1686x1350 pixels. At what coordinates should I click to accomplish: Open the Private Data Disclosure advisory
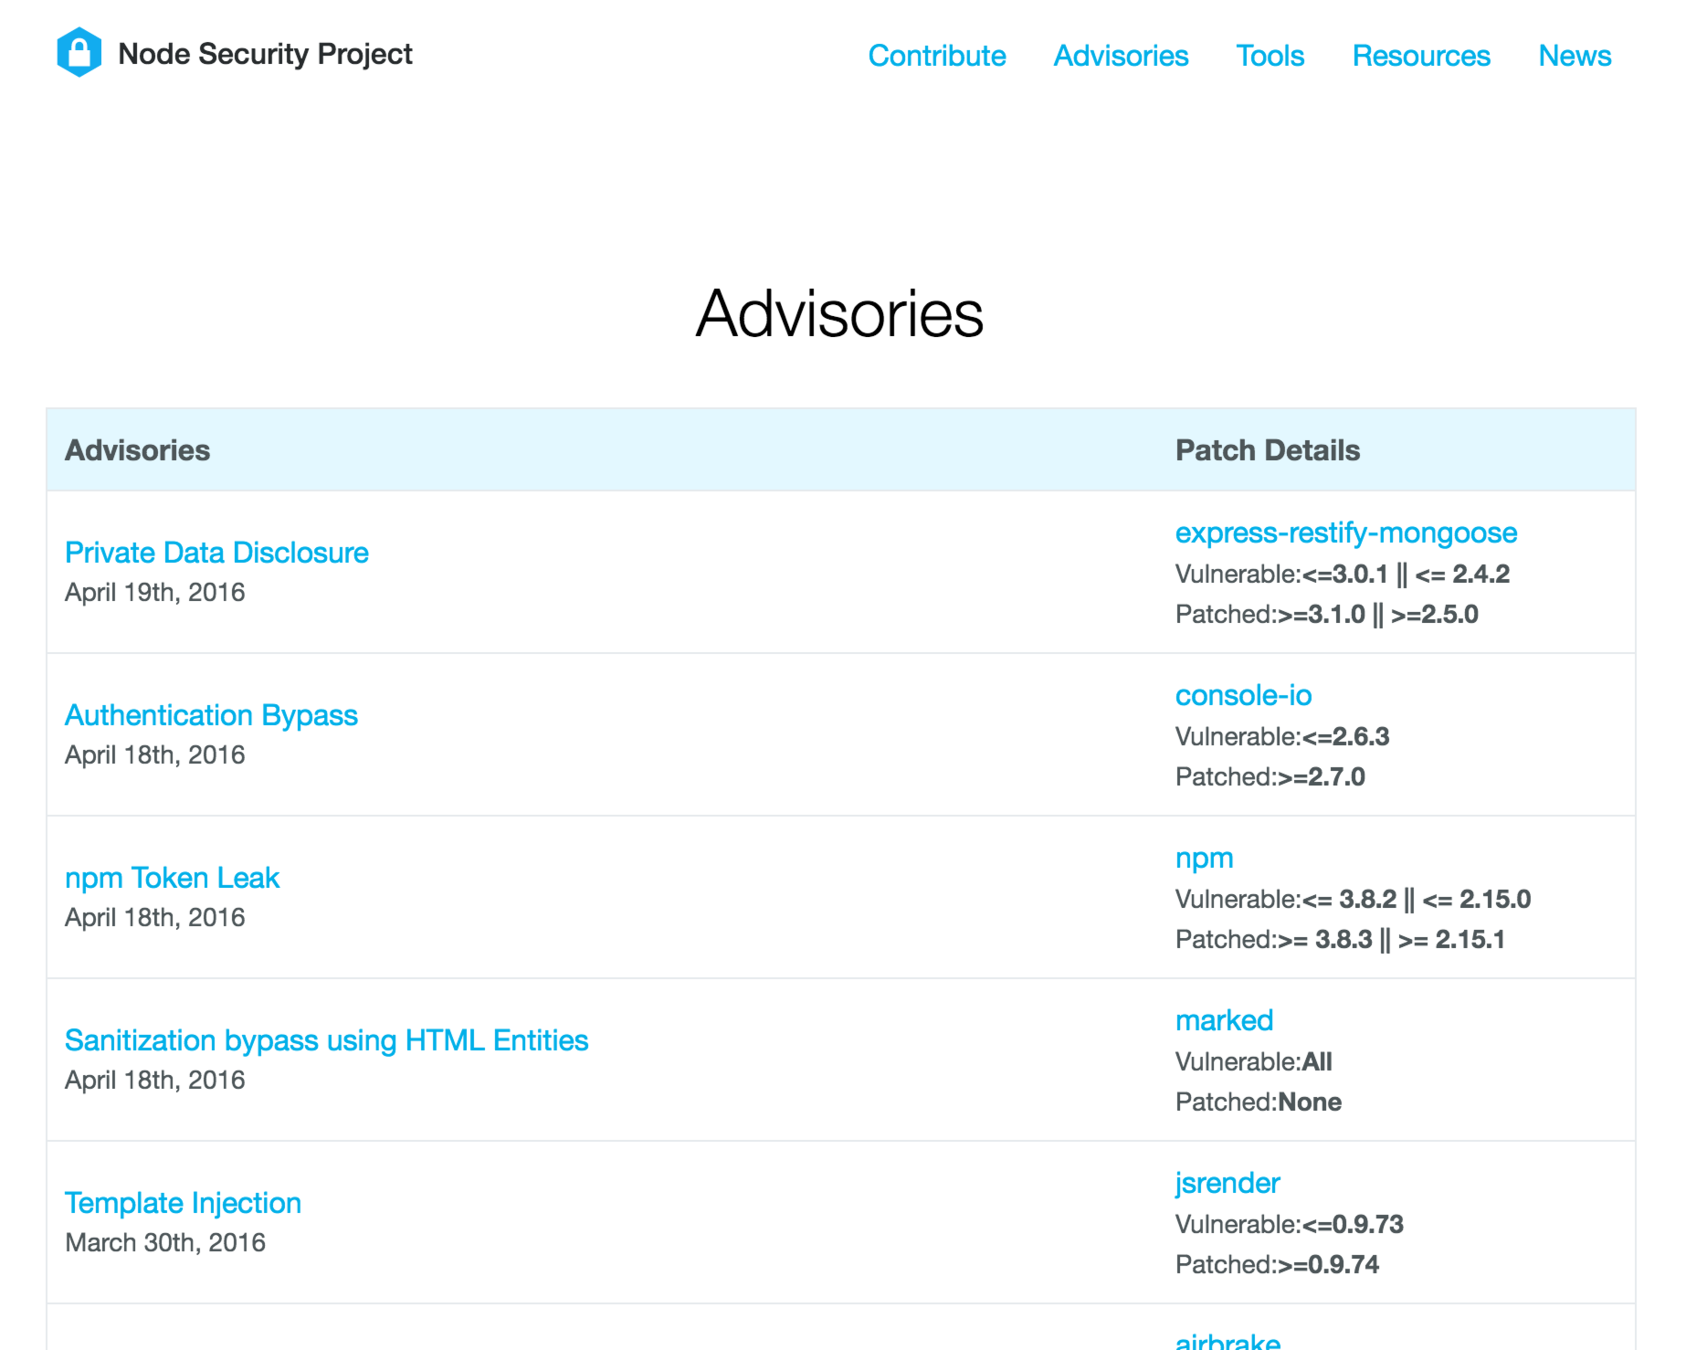pyautogui.click(x=216, y=552)
